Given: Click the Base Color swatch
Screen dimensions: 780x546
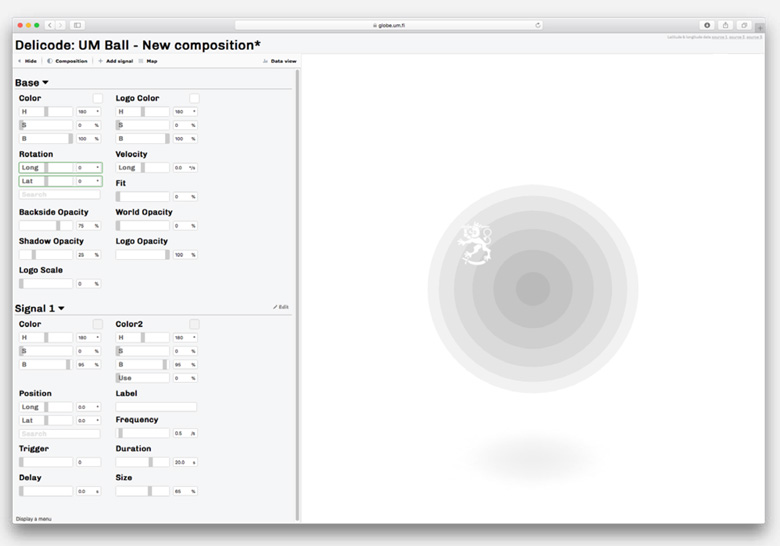Looking at the screenshot, I should (98, 98).
